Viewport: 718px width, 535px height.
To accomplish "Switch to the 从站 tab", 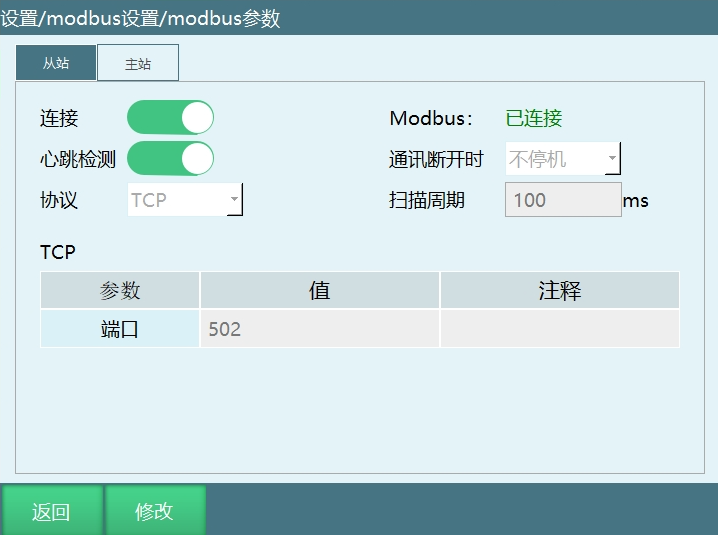I will coord(56,63).
